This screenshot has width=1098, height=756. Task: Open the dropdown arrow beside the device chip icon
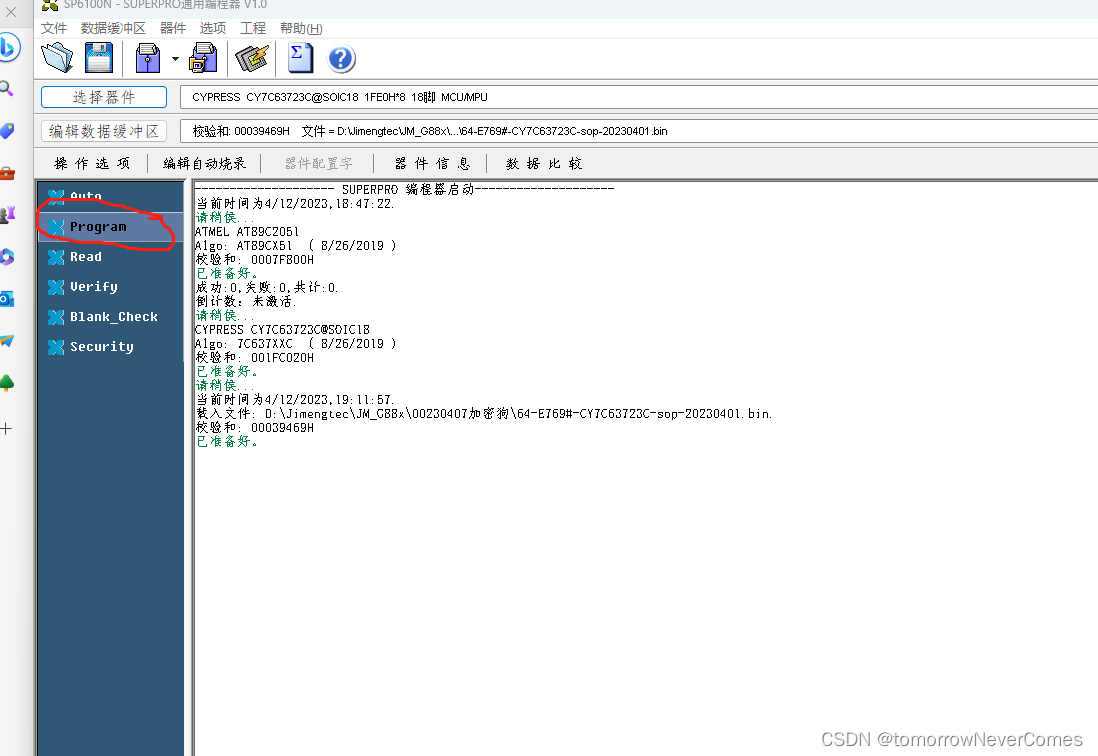point(175,59)
